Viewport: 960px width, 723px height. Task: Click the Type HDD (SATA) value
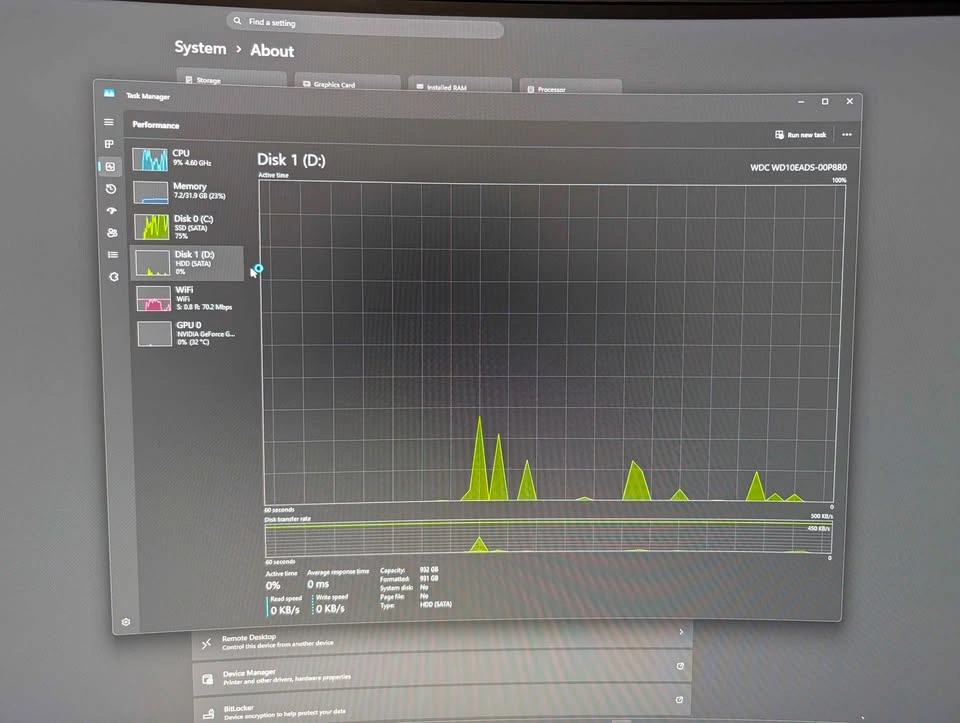(436, 604)
